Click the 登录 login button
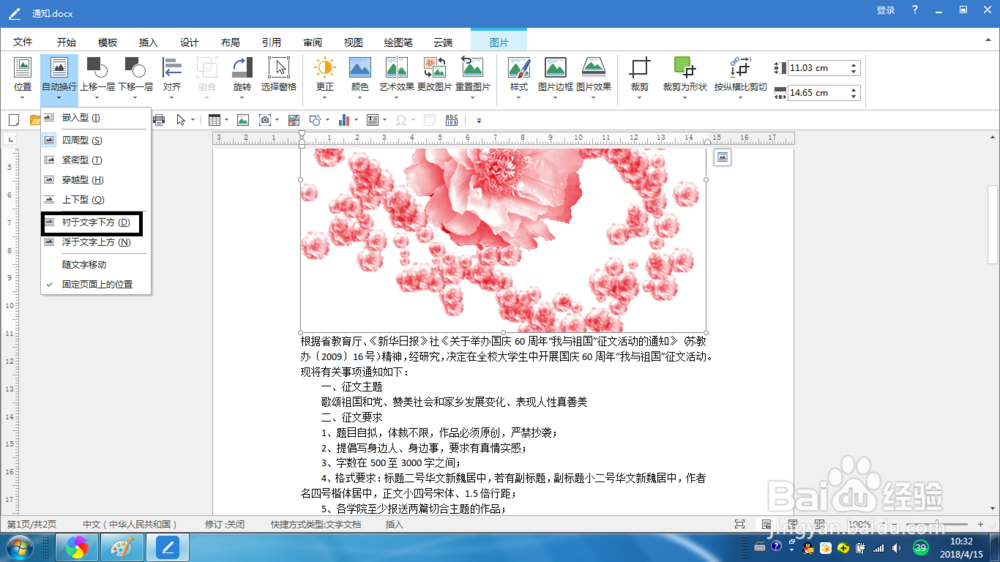 click(886, 10)
